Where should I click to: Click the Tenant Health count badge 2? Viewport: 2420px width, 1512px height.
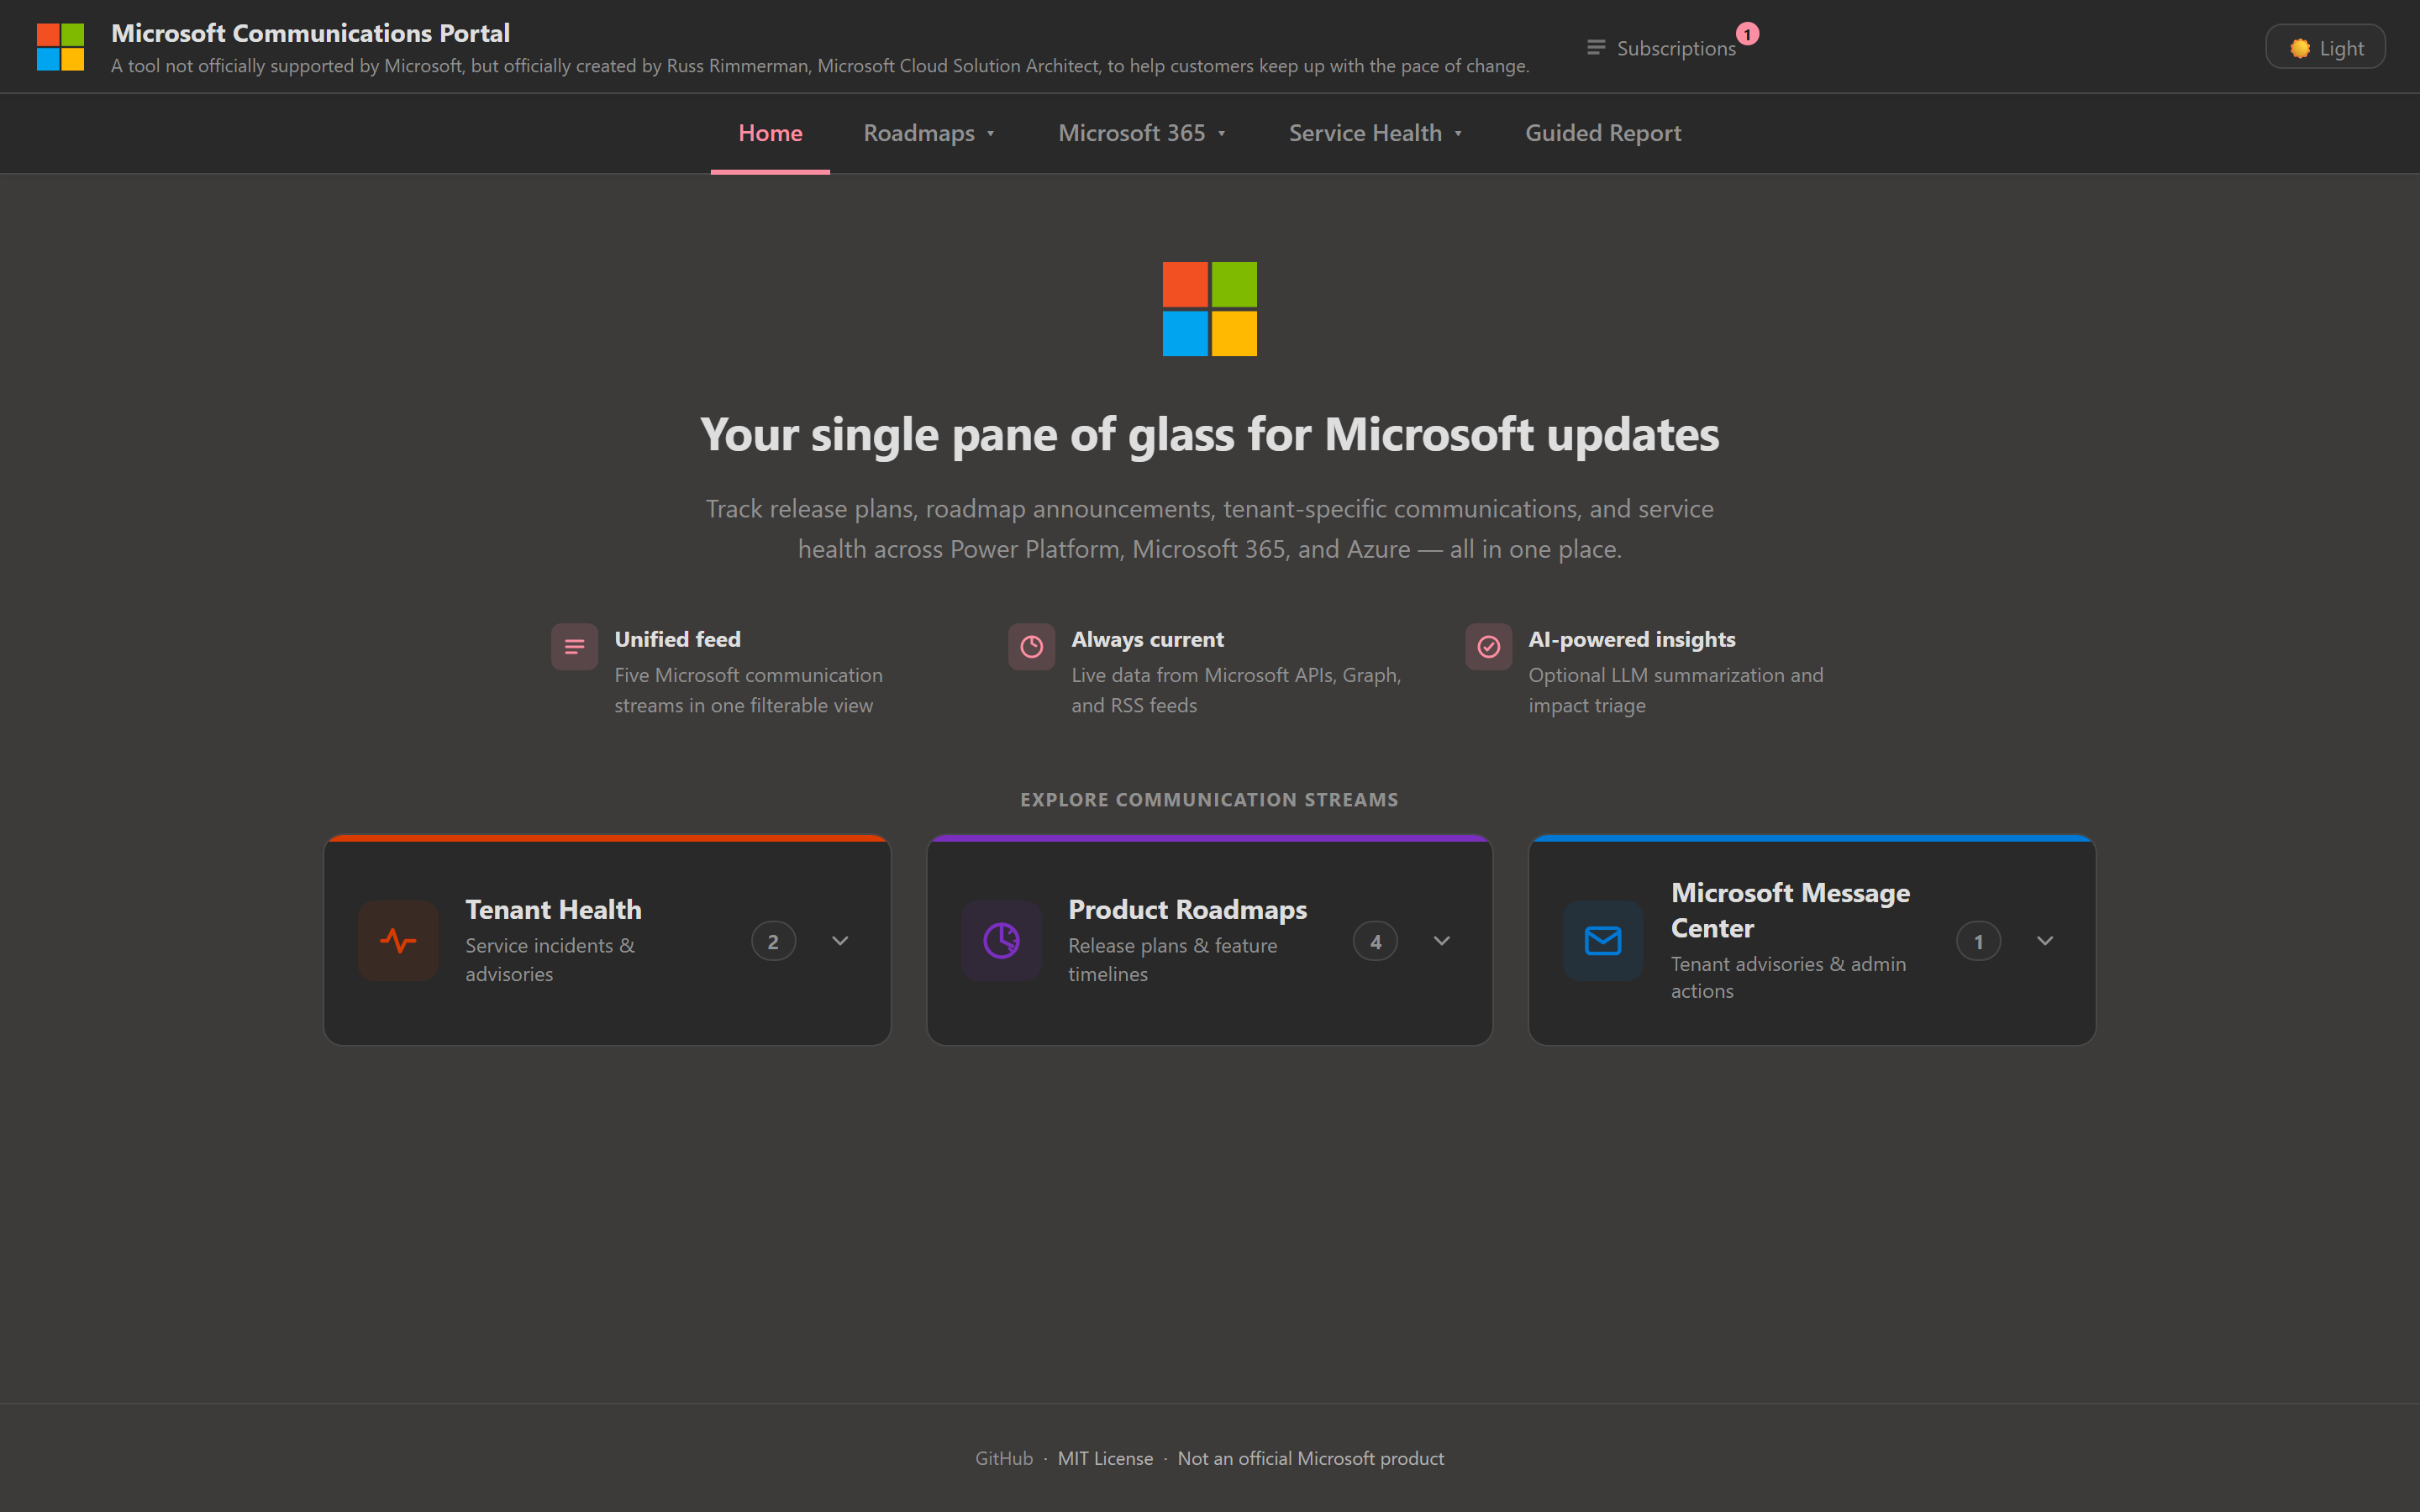773,941
